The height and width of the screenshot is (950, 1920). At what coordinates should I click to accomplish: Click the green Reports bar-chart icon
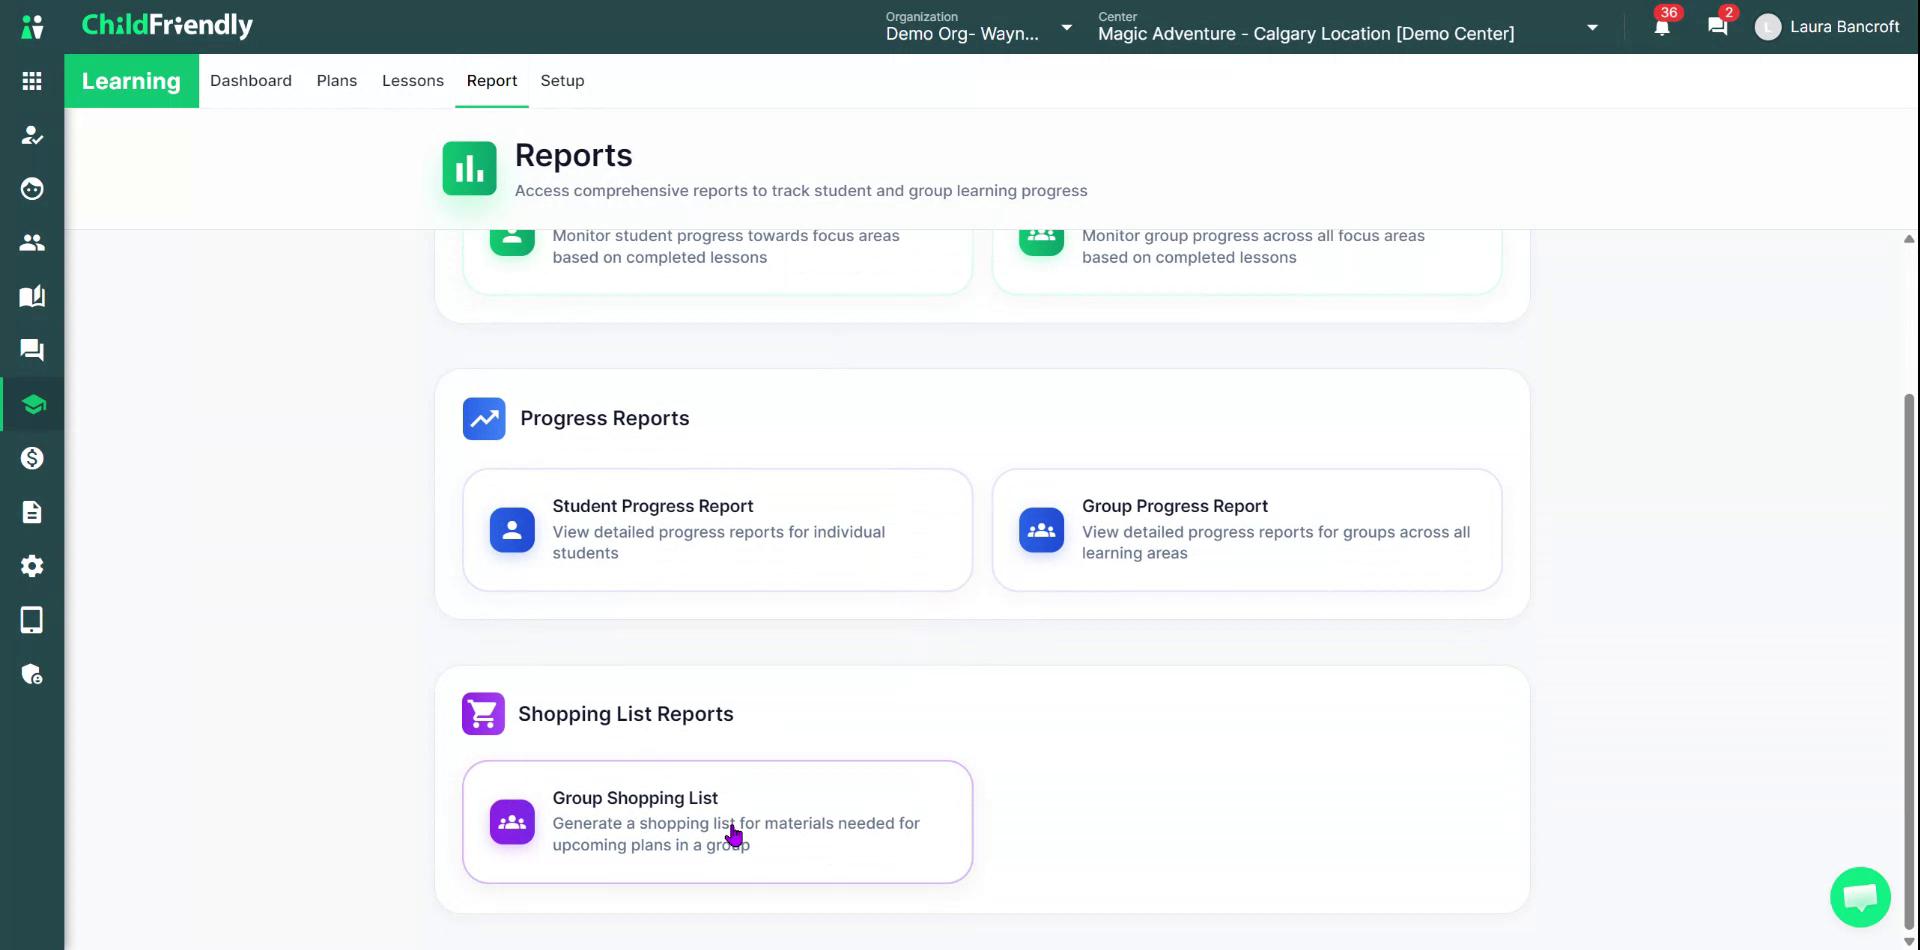[469, 168]
